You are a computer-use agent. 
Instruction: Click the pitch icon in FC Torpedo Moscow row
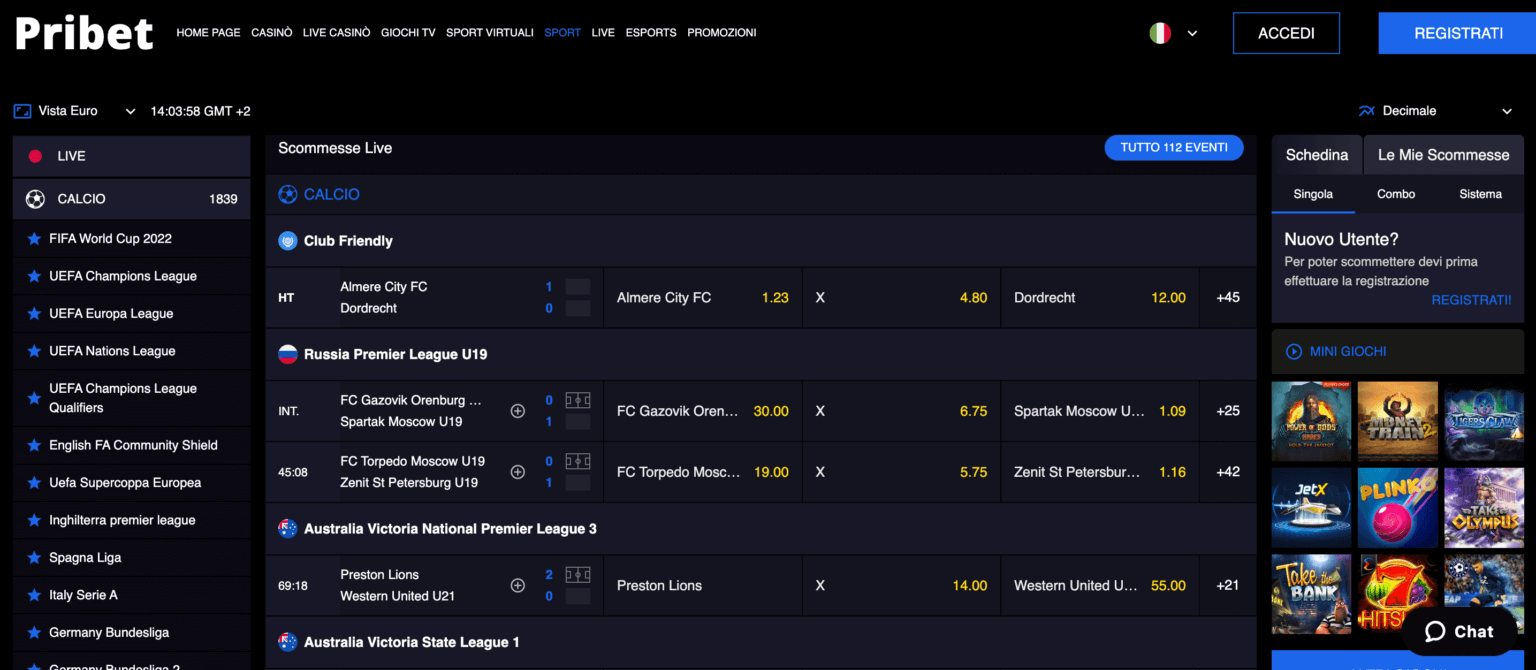point(578,462)
